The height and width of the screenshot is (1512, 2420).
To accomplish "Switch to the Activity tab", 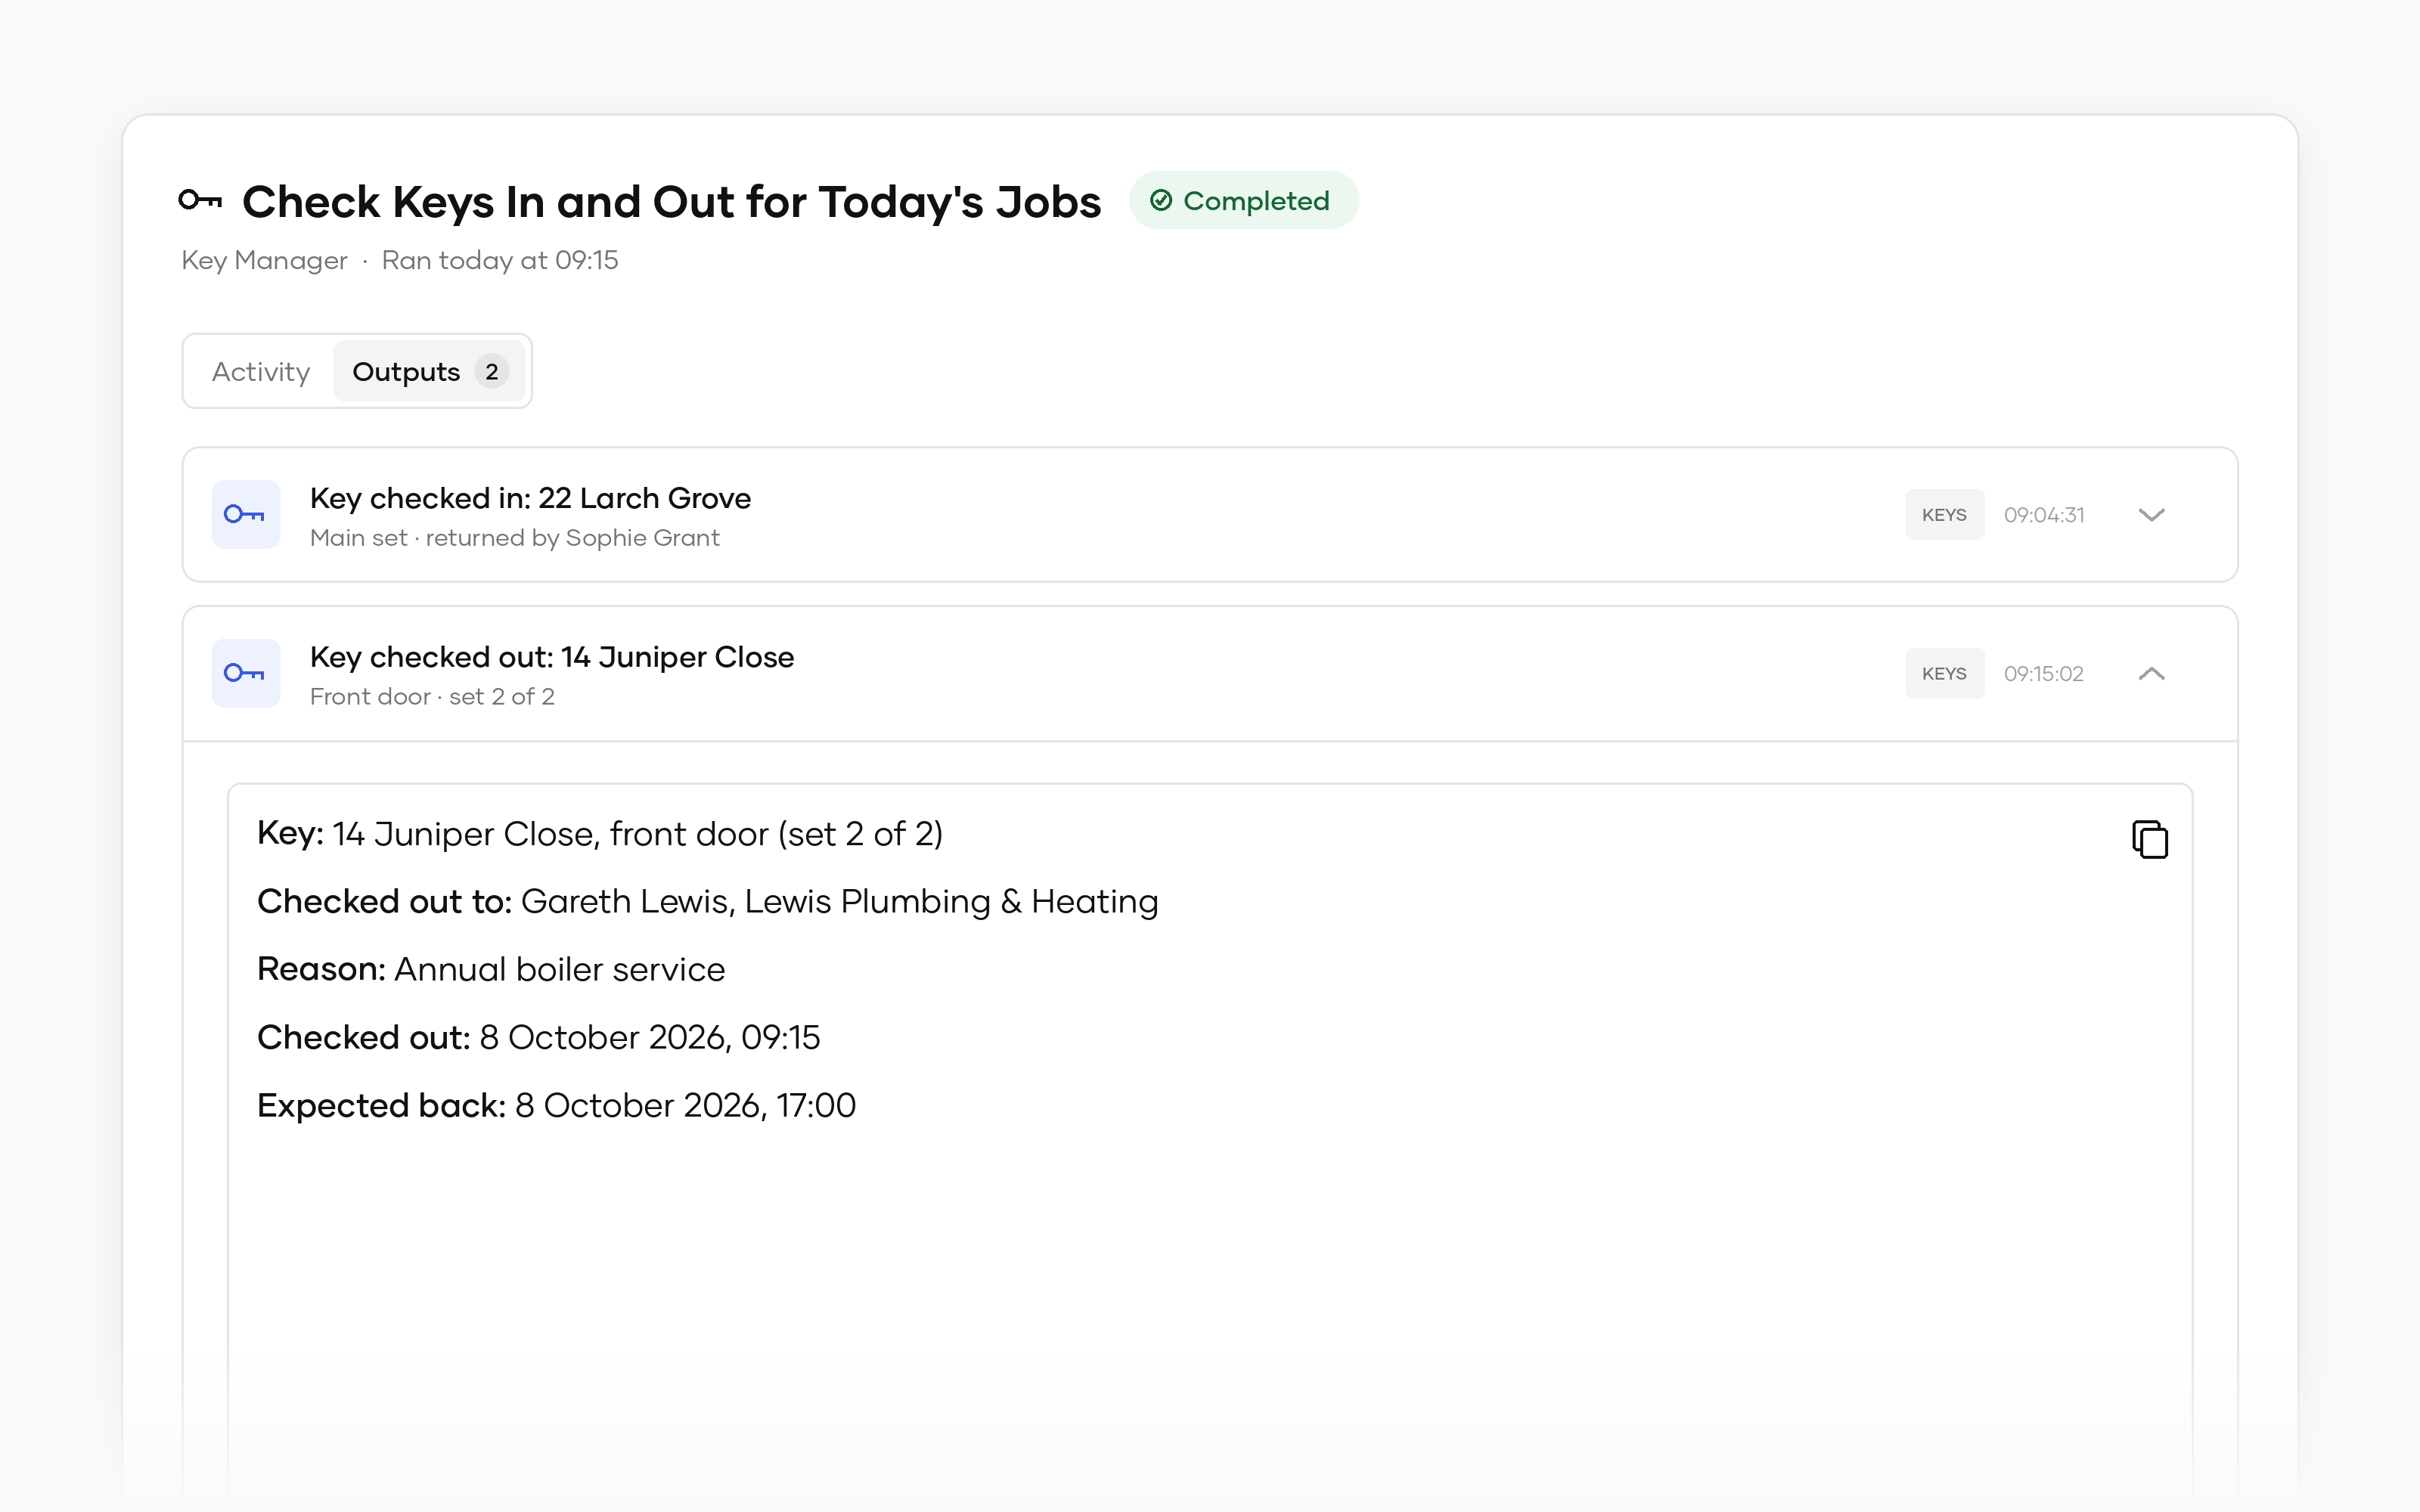I will pyautogui.click(x=261, y=371).
